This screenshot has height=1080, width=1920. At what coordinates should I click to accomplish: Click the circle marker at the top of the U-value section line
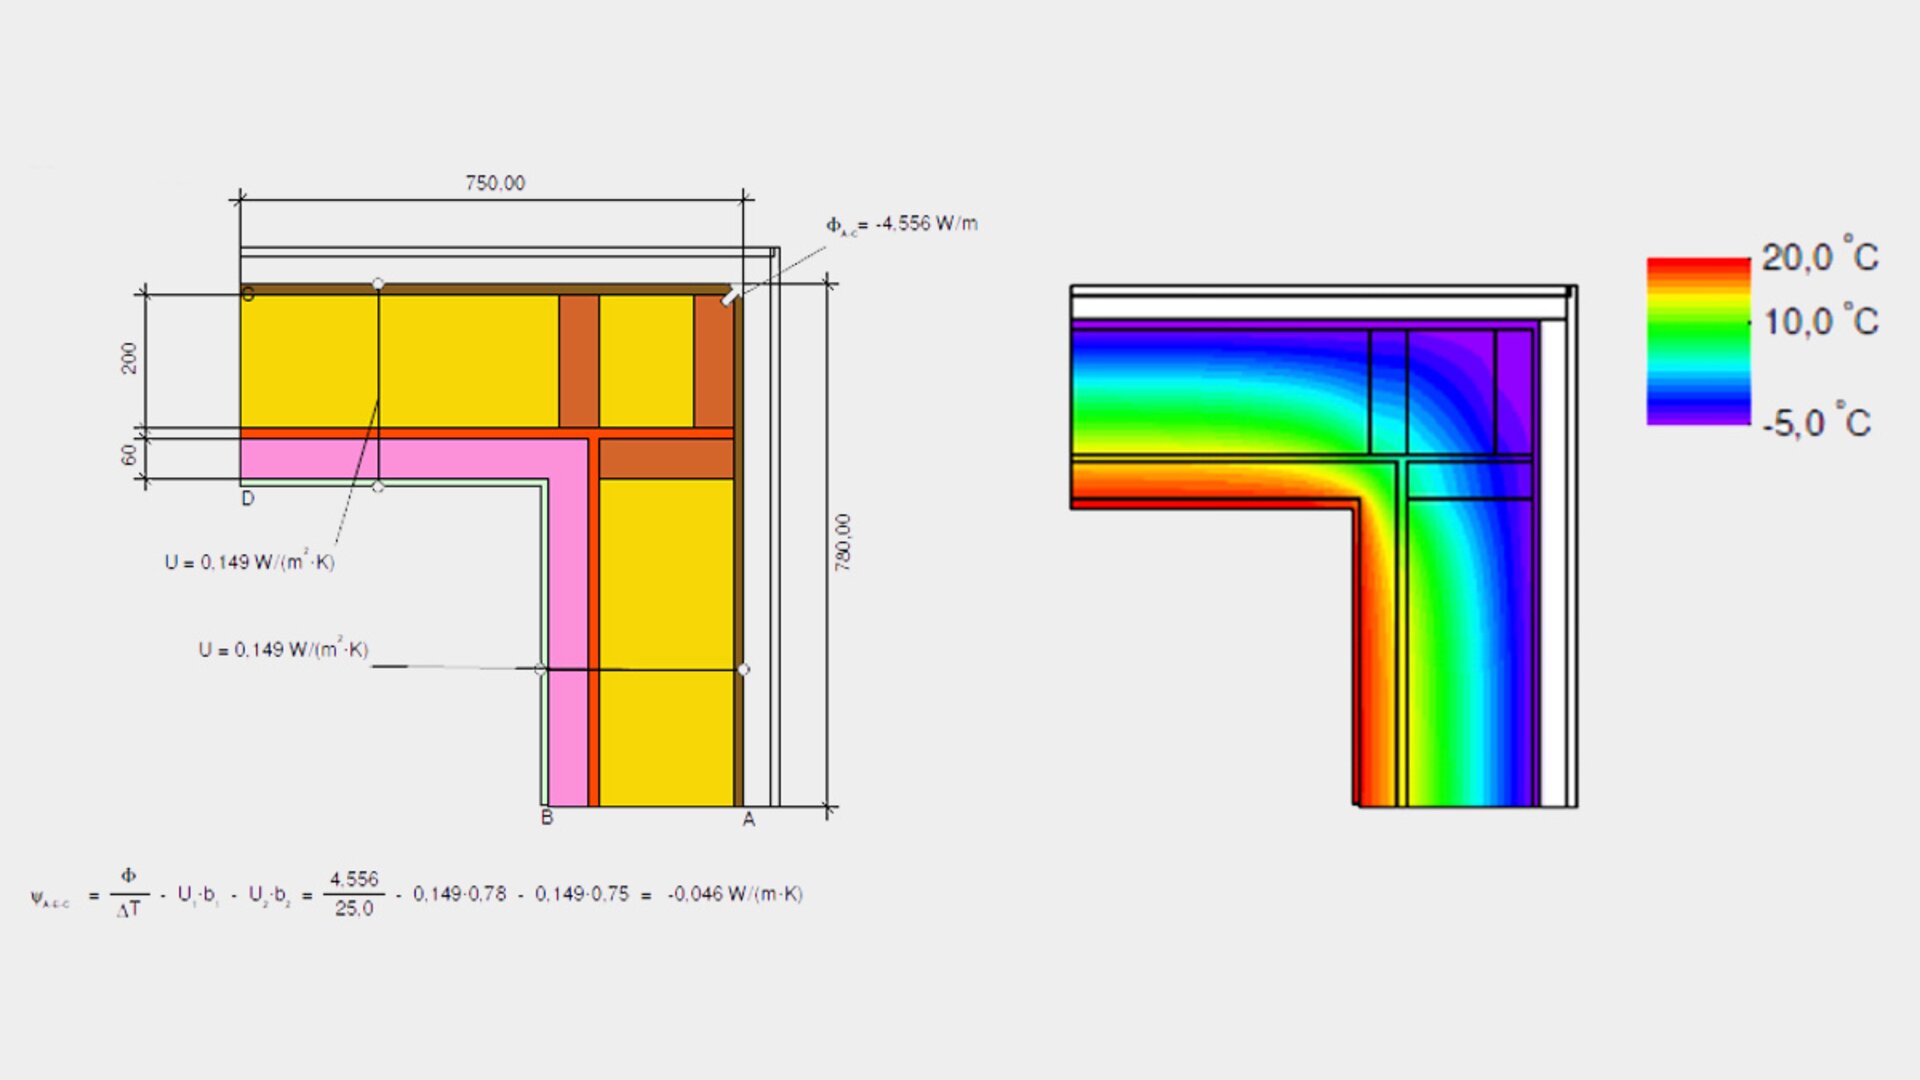(378, 284)
